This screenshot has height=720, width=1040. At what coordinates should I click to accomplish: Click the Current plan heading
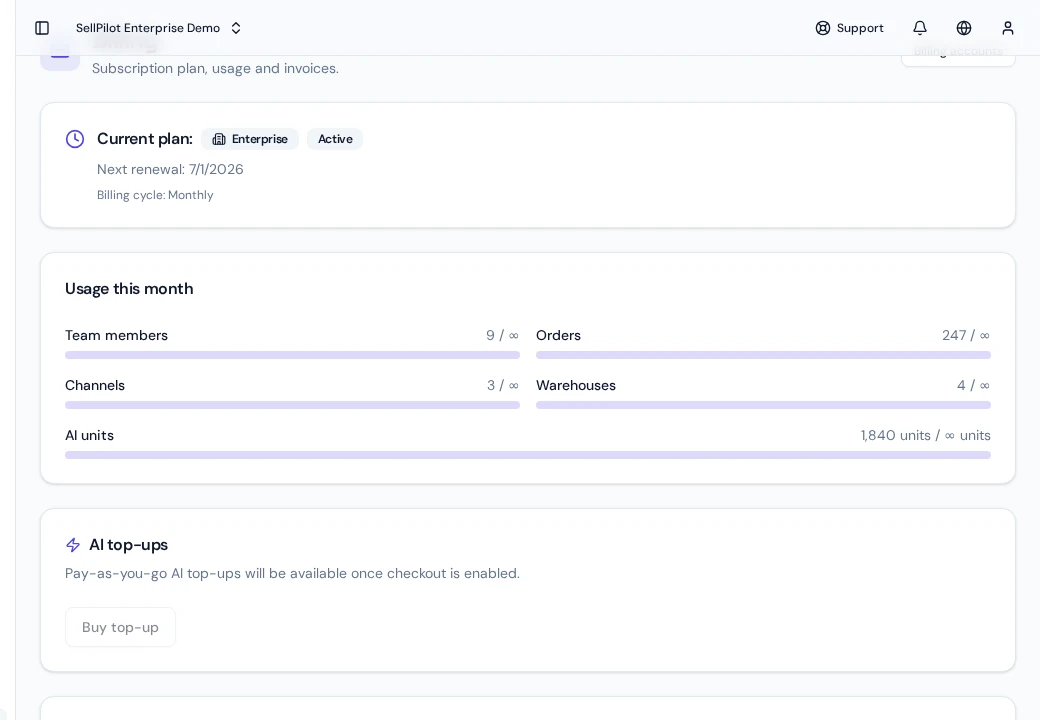pos(145,139)
